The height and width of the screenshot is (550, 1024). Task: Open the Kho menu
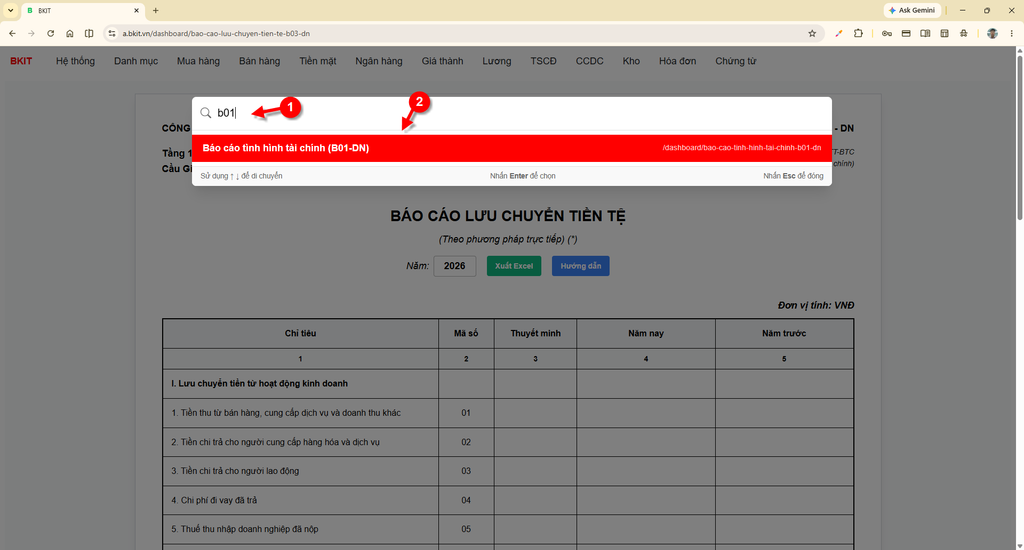(631, 61)
